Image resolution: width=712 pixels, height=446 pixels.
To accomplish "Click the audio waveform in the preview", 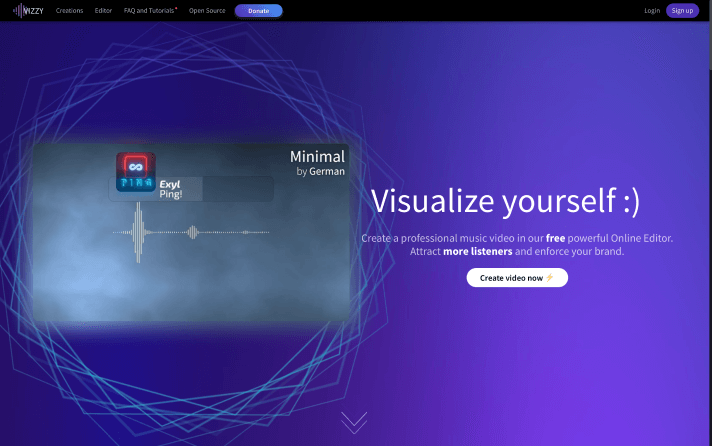I will [x=191, y=232].
